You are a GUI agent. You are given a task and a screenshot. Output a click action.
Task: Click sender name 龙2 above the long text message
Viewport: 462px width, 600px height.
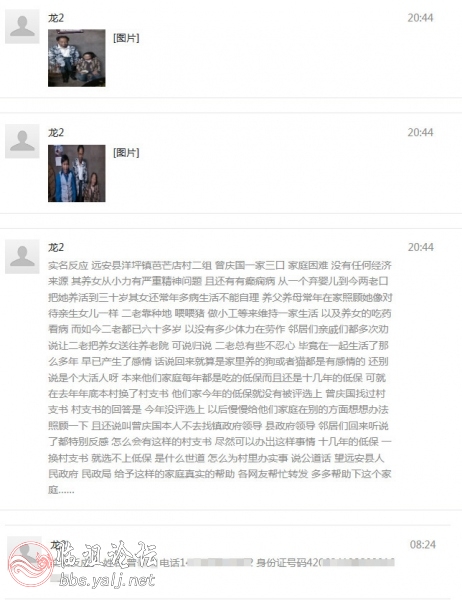click(x=56, y=248)
